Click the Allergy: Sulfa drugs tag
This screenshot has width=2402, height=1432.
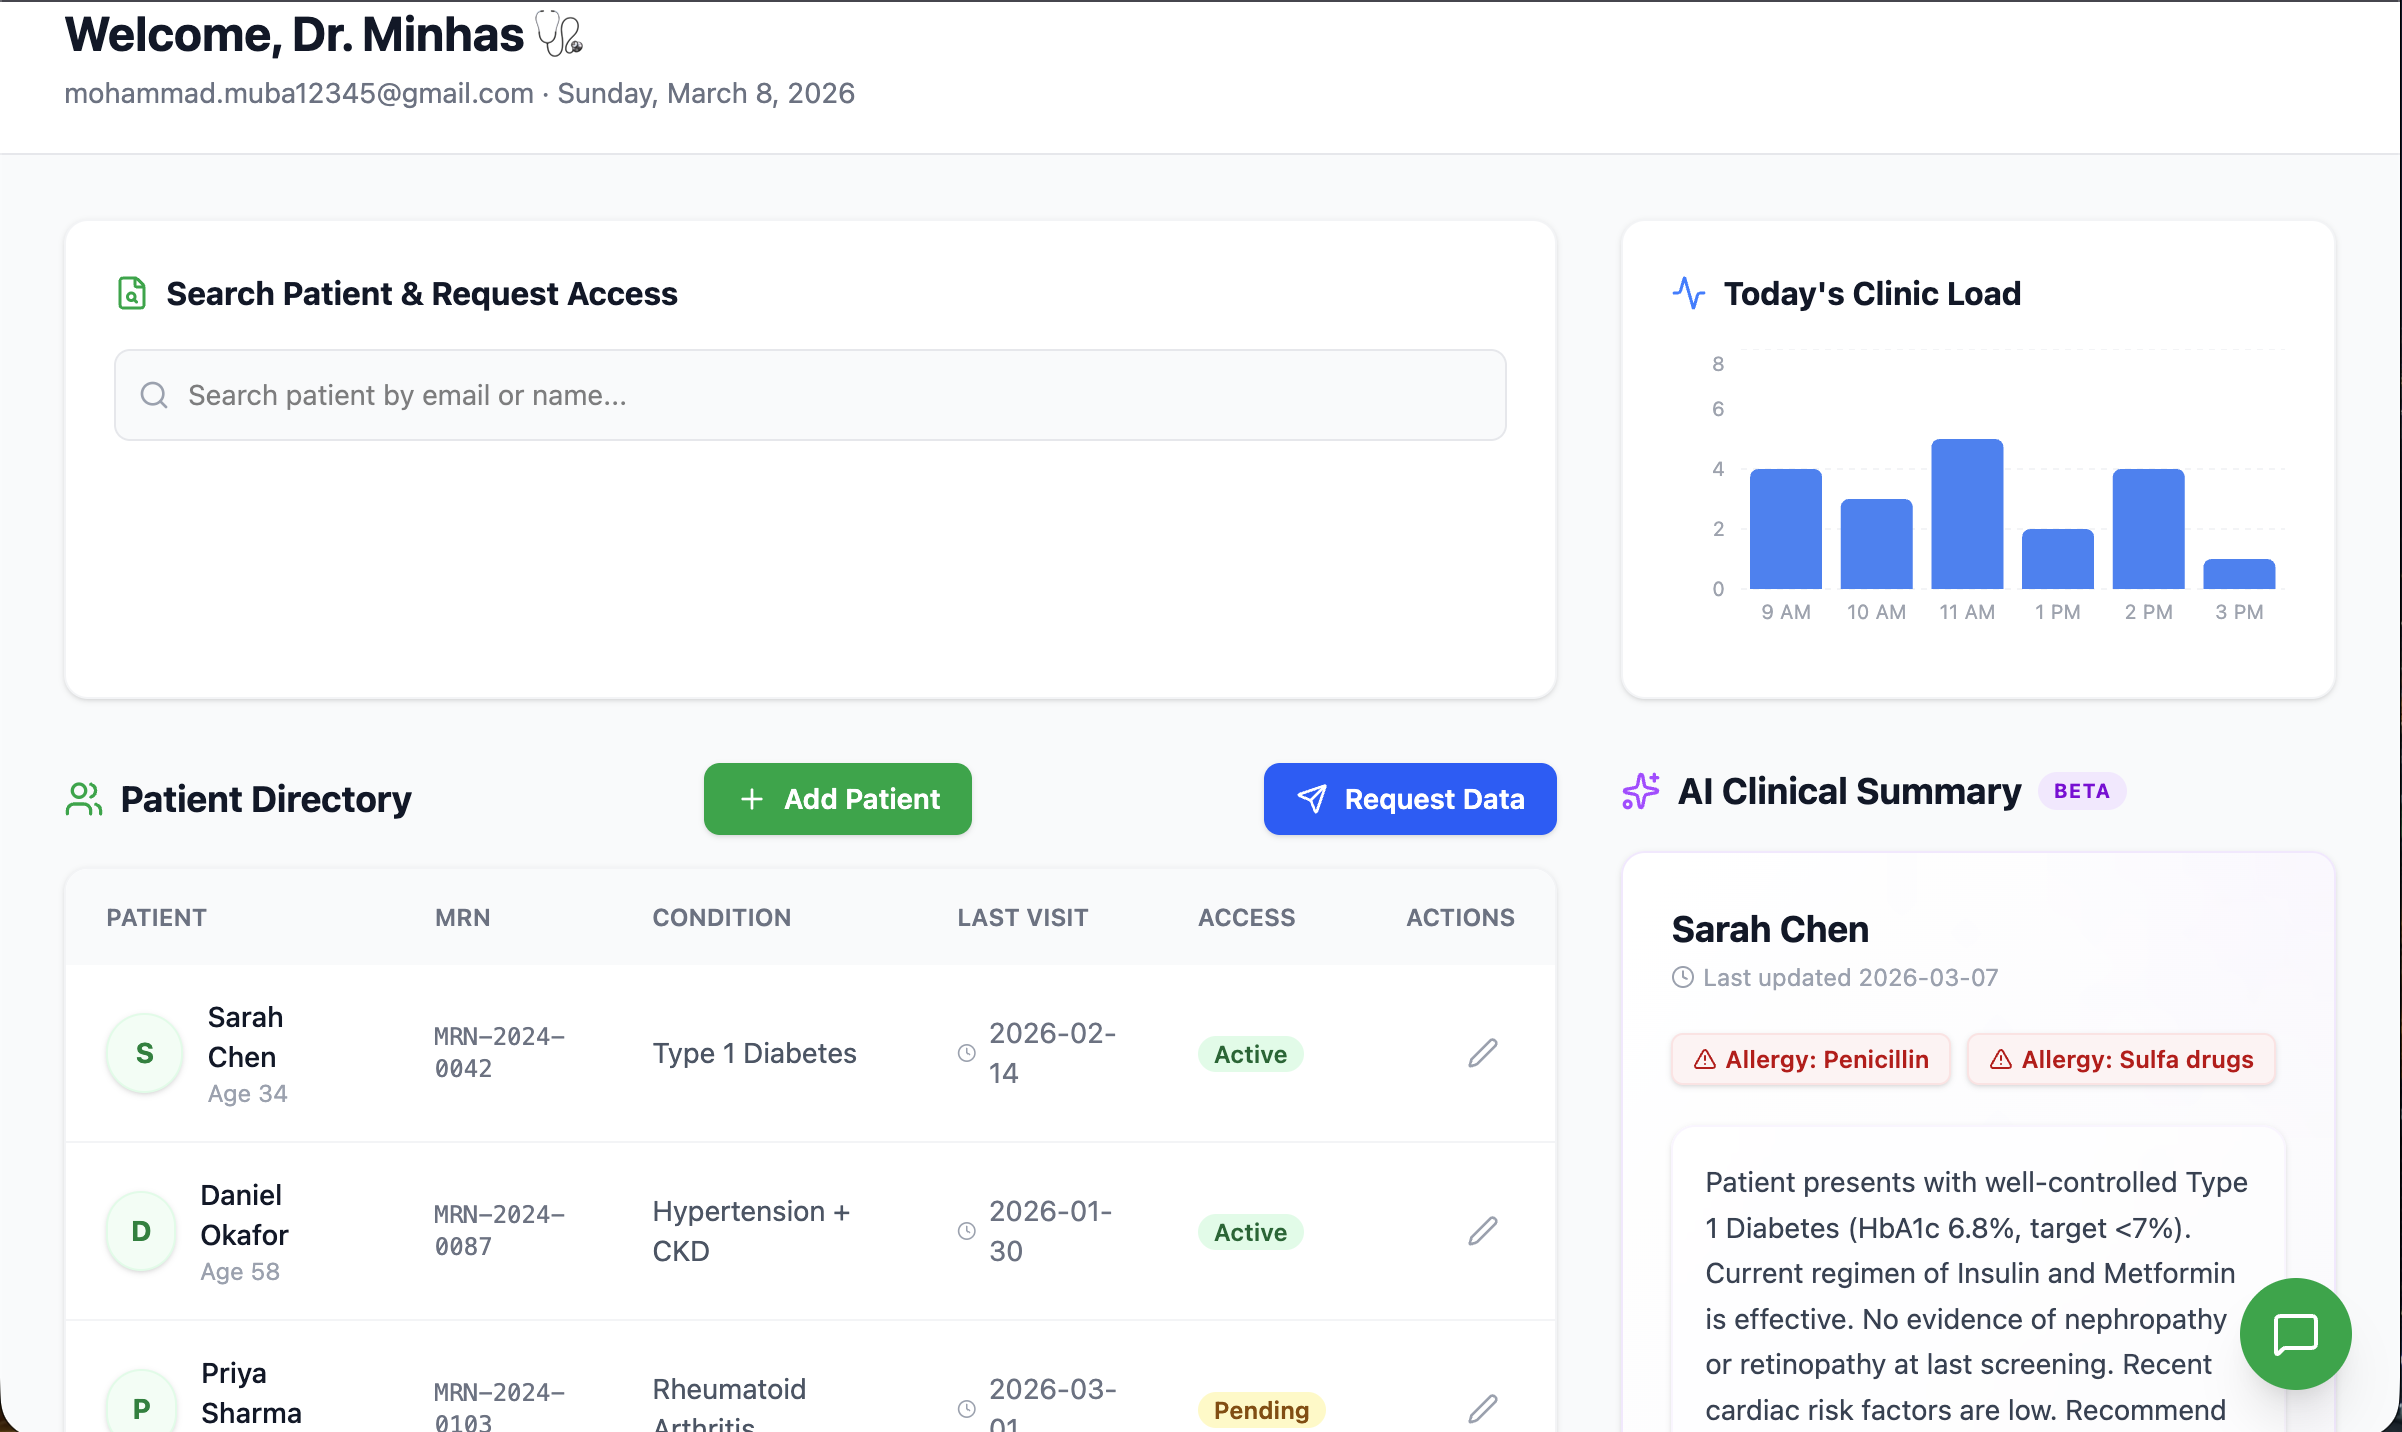2121,1059
